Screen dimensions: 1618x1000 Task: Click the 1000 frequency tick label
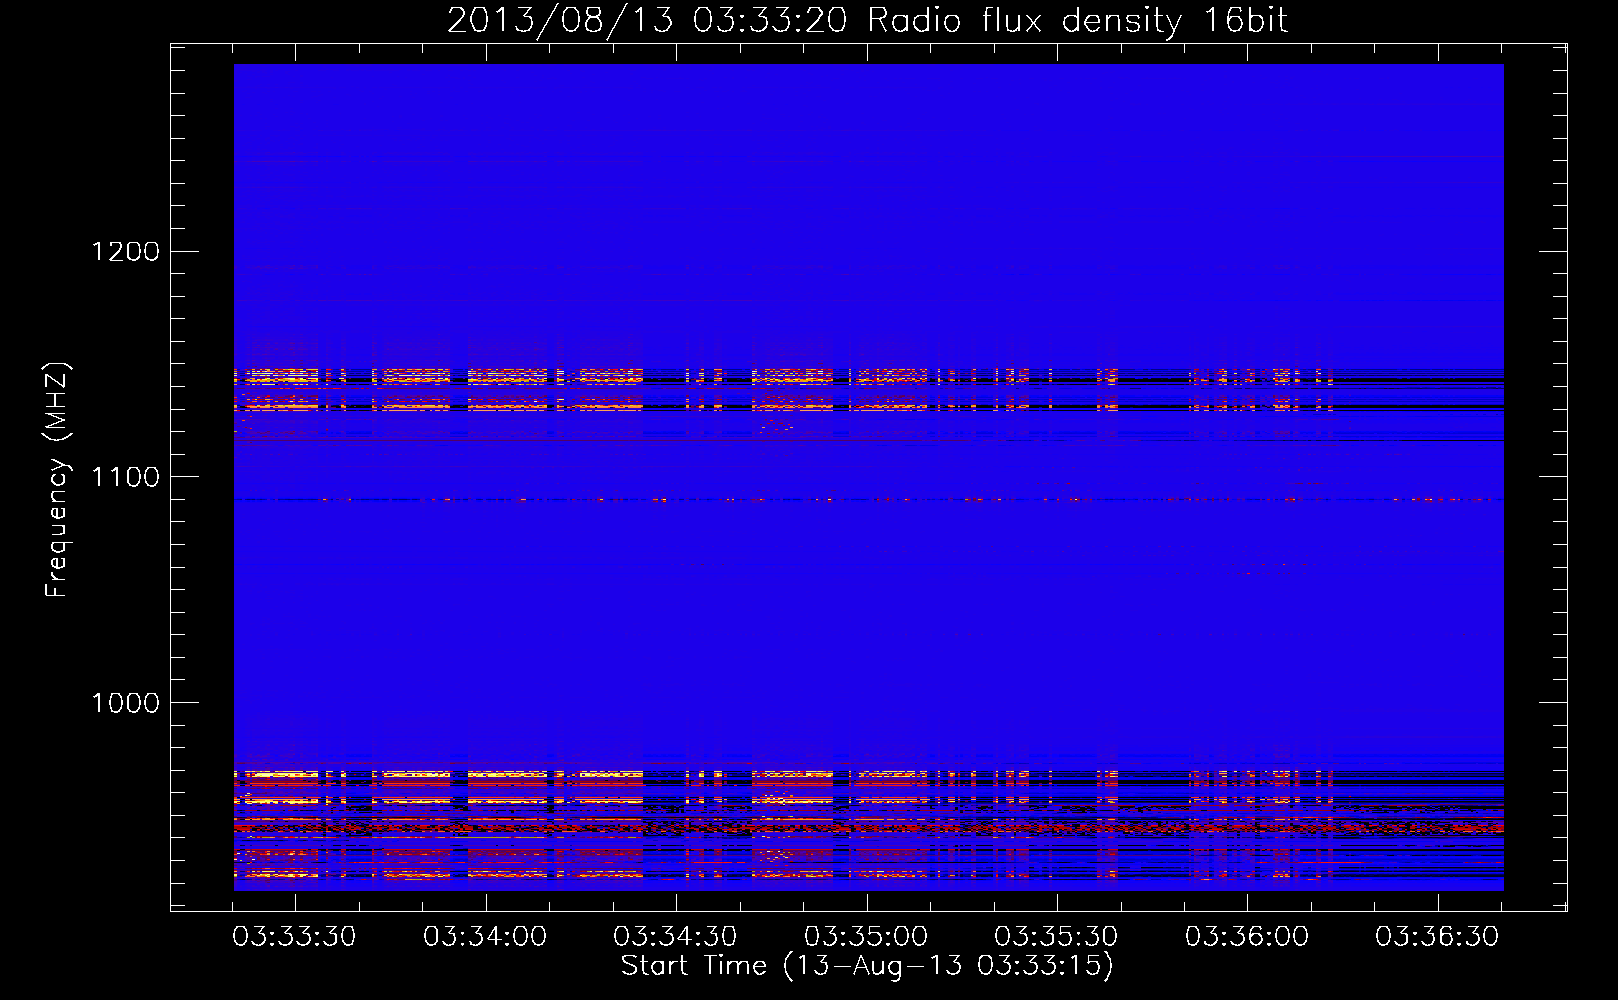pos(126,703)
